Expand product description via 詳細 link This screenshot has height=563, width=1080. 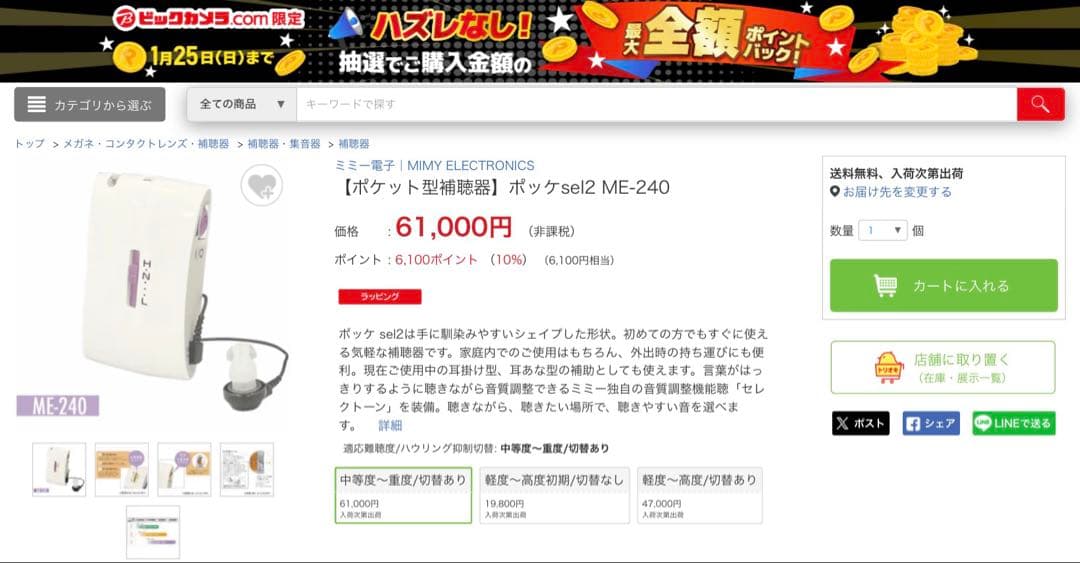(x=390, y=425)
